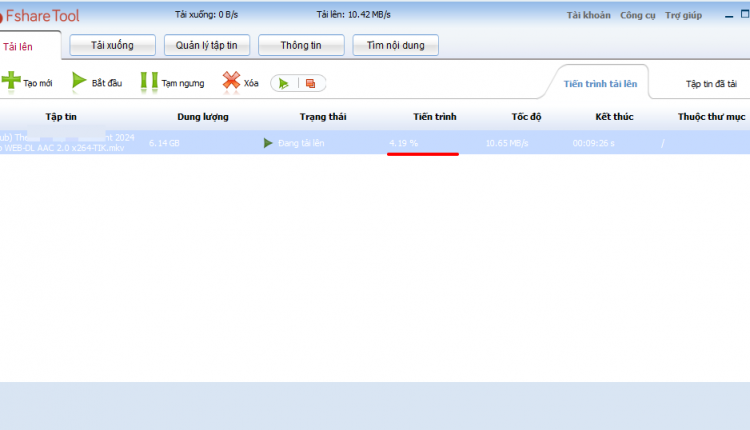Click the Tải xuống: 0 B/s indicator
This screenshot has height=430, width=750.
[206, 15]
